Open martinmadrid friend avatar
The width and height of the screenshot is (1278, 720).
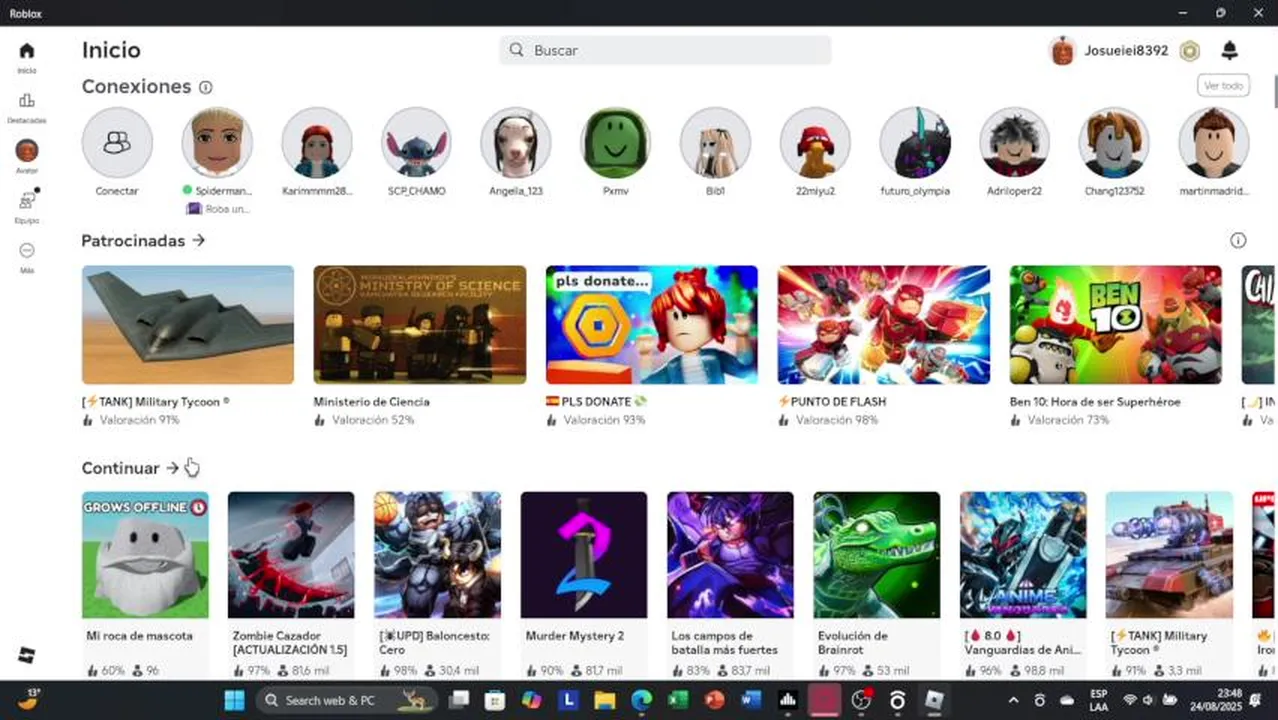[x=1214, y=143]
